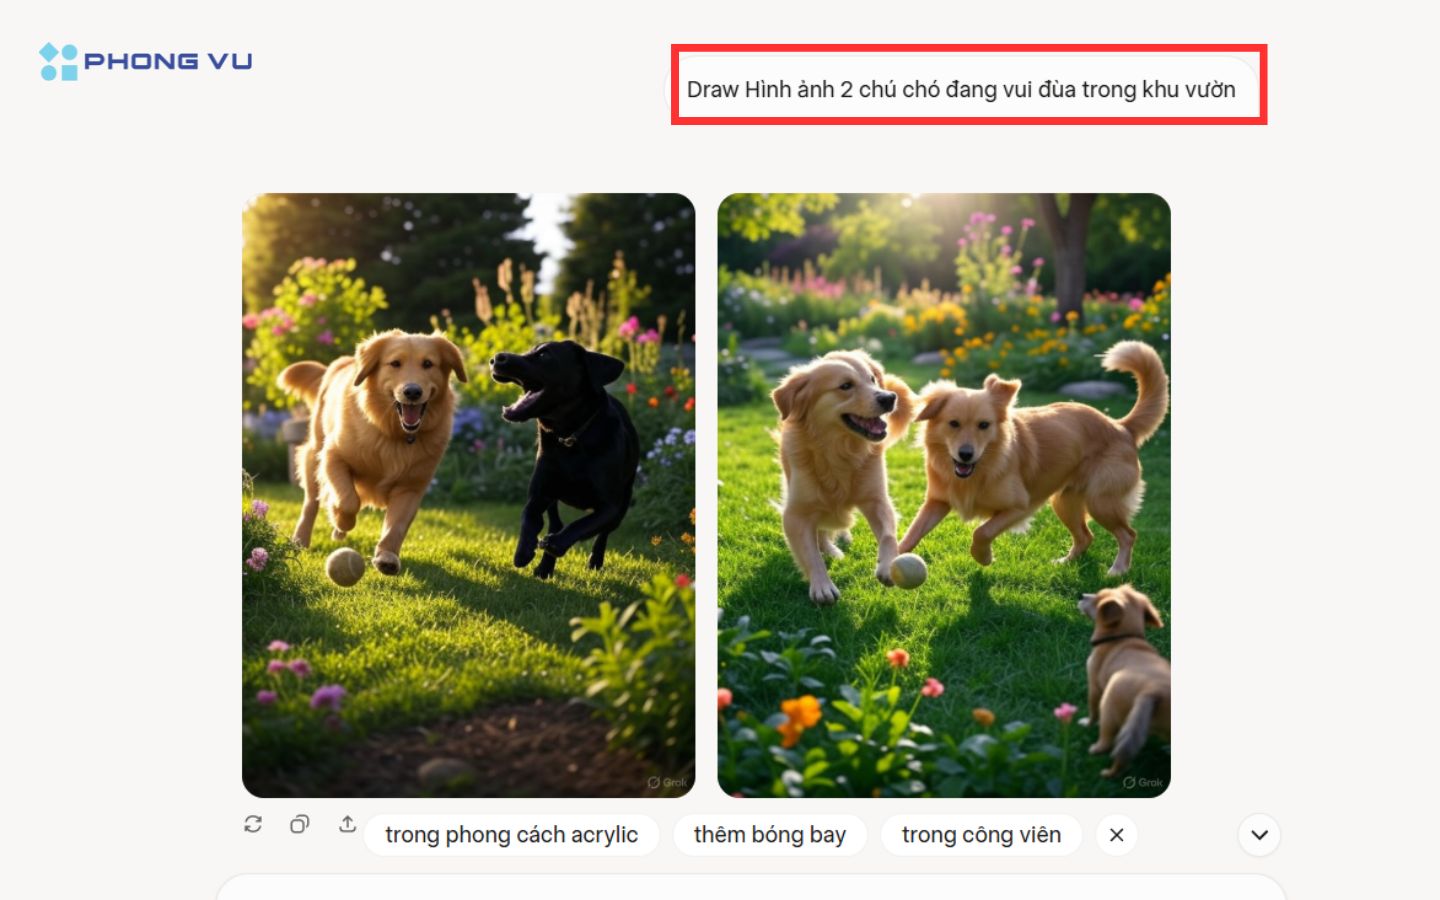This screenshot has width=1440, height=900.
Task: Dismiss the suggestion chips with X
Action: coord(1117,835)
